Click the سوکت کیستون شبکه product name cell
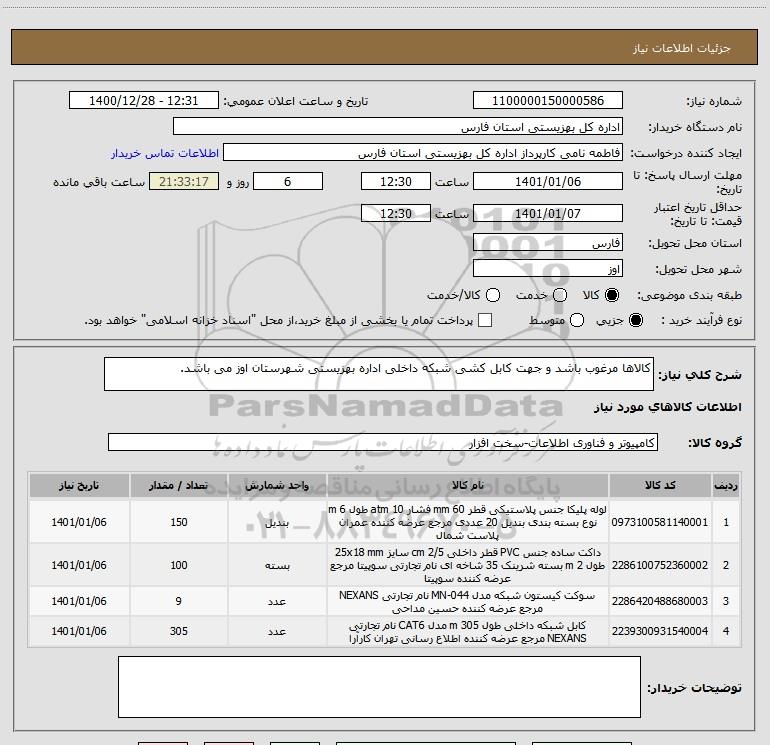 point(468,602)
